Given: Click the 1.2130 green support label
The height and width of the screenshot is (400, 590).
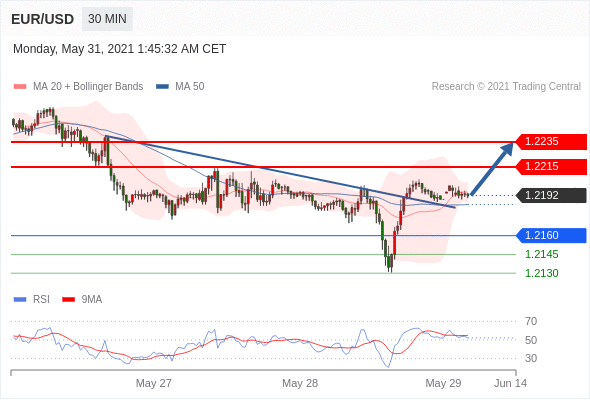Looking at the screenshot, I should coord(541,273).
